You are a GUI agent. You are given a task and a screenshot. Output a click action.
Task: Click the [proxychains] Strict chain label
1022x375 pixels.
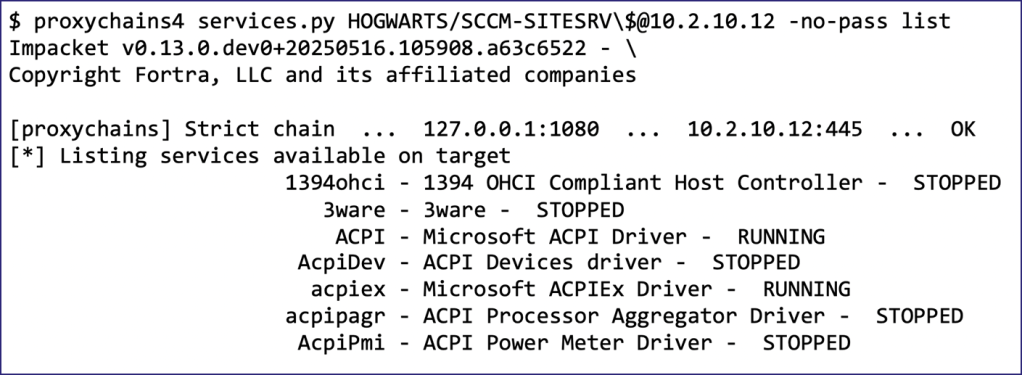[x=171, y=129]
